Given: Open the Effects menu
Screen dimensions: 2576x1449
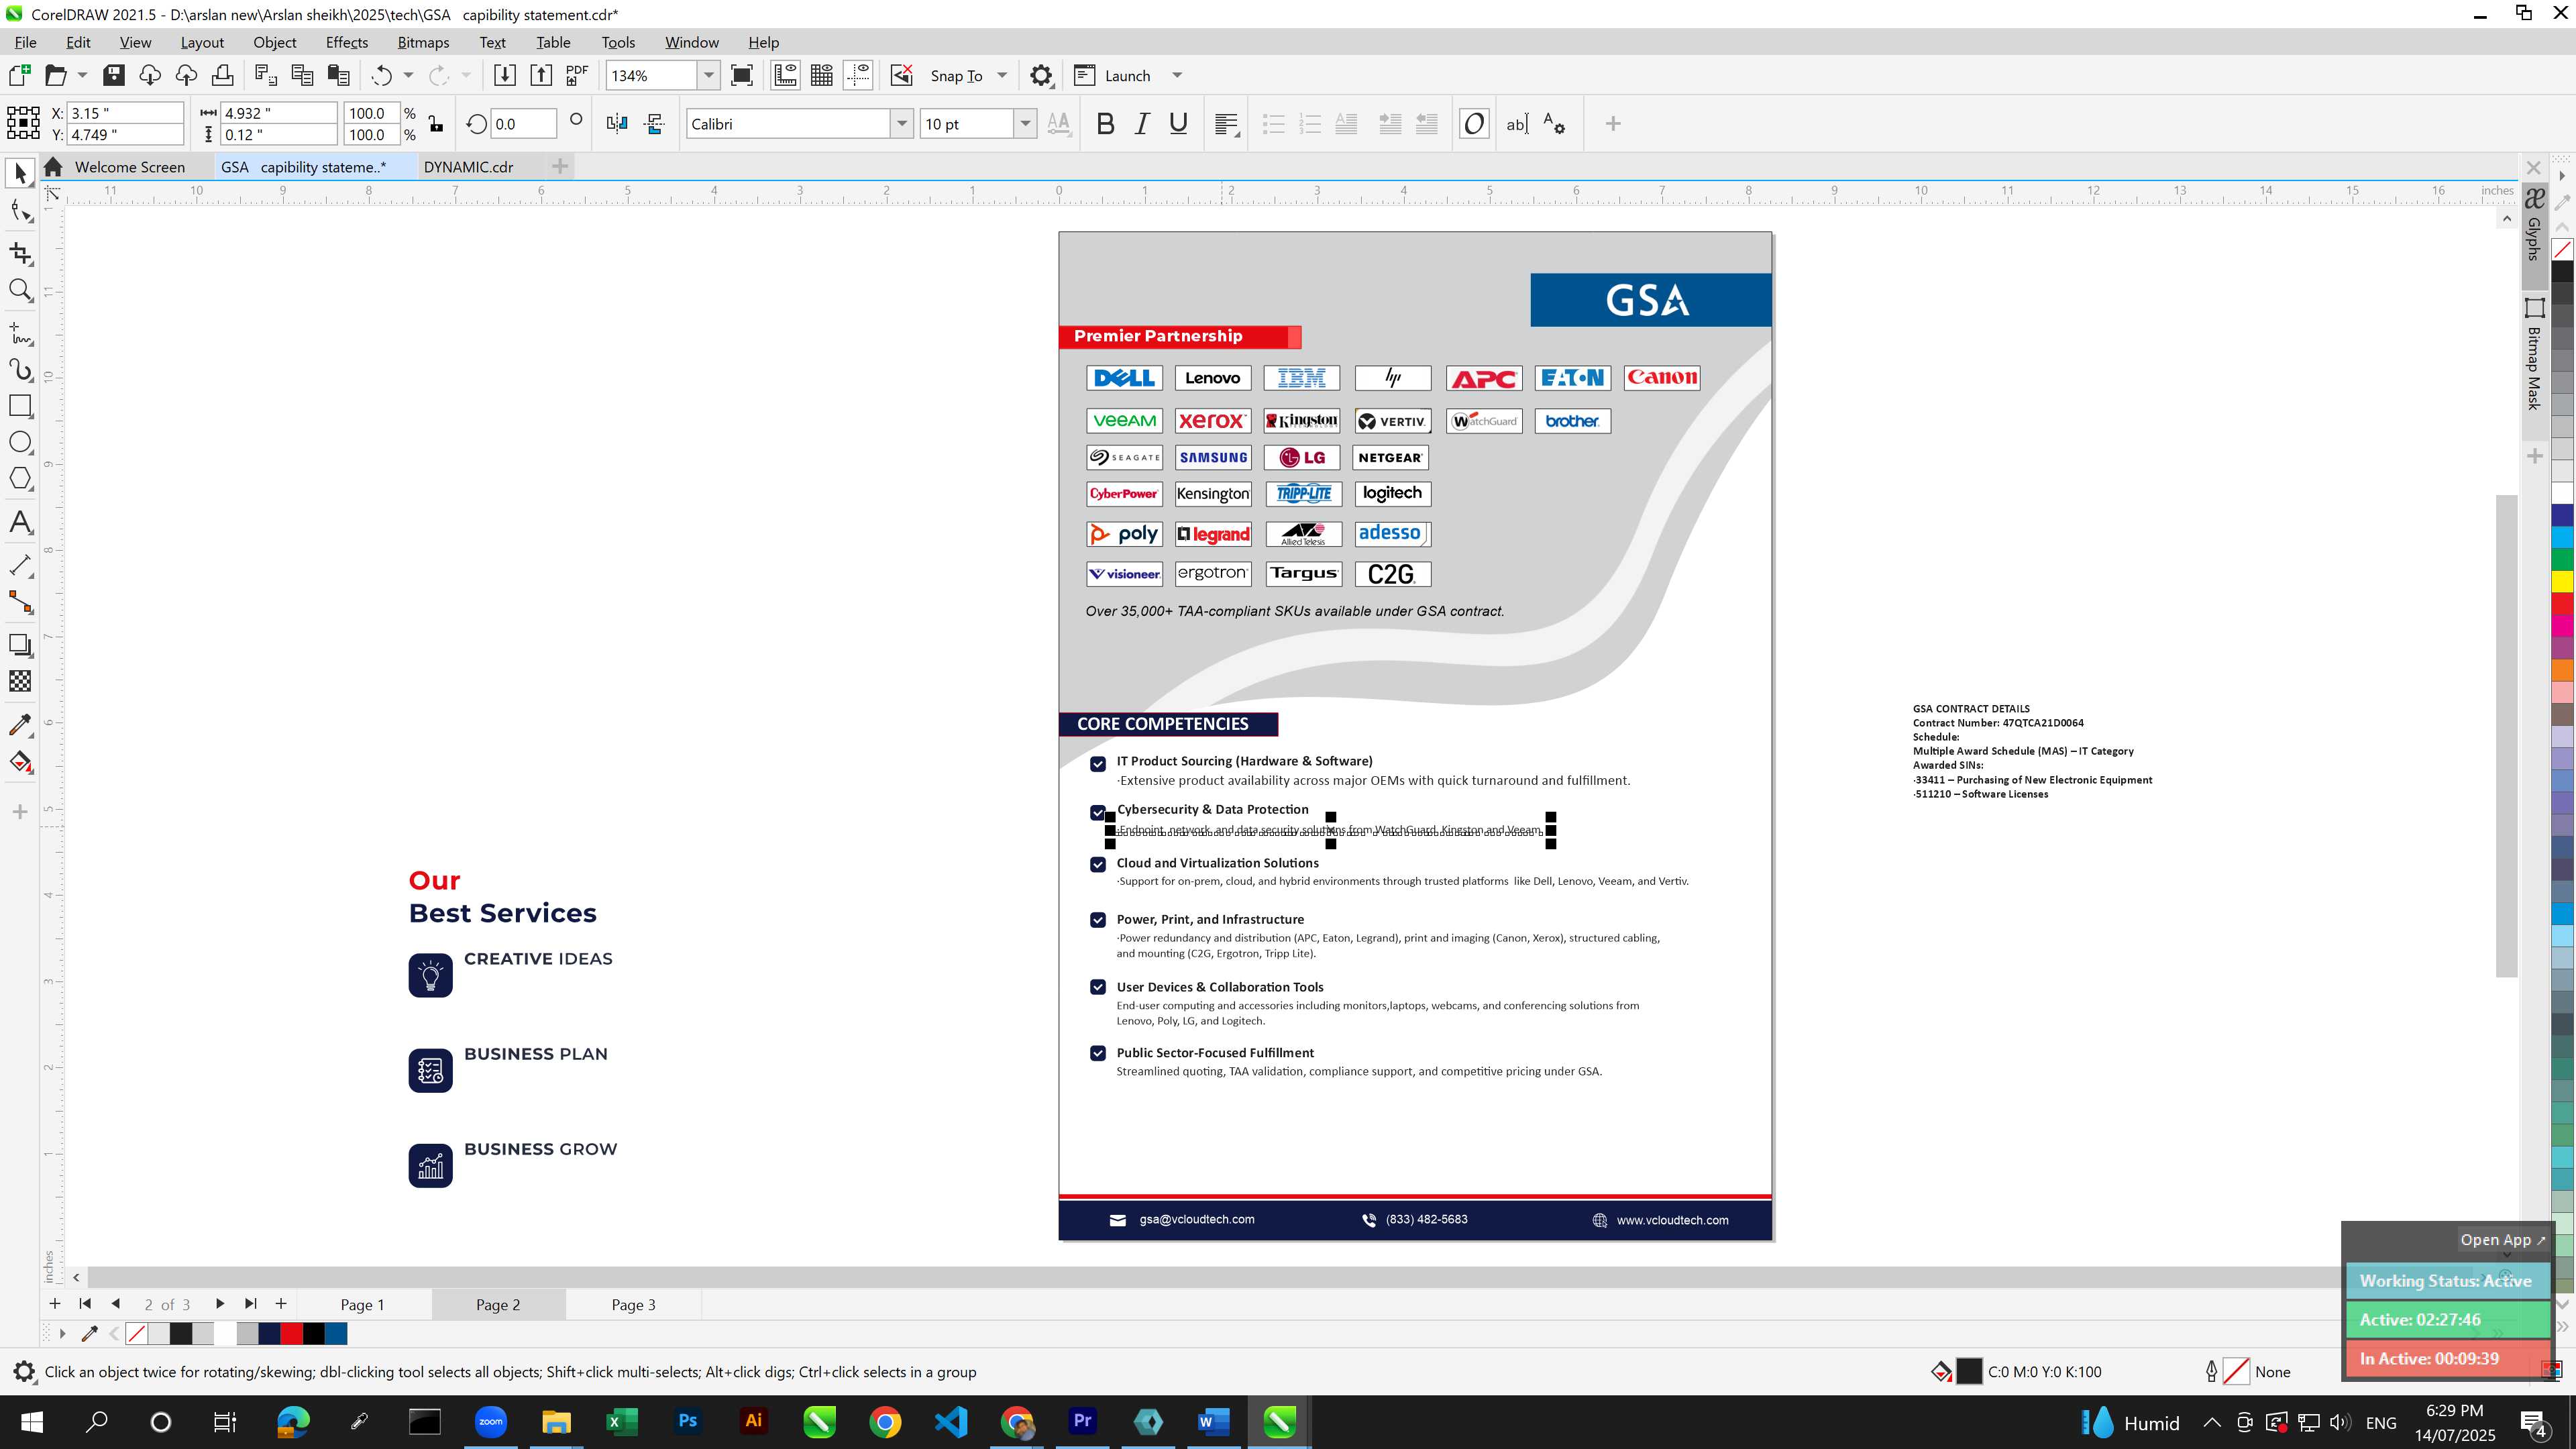Looking at the screenshot, I should 346,42.
